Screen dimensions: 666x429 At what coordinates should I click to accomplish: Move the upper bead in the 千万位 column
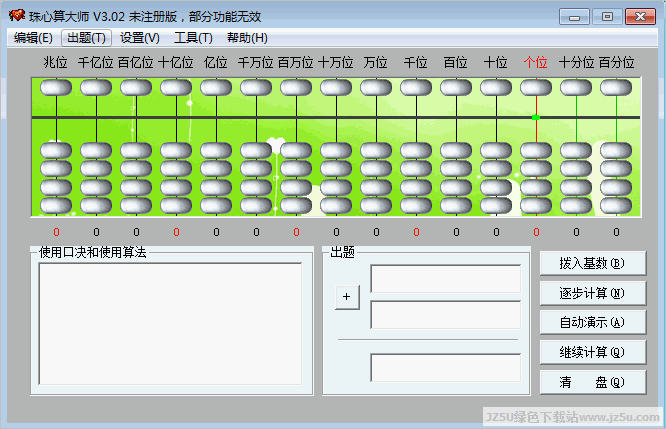pos(256,88)
